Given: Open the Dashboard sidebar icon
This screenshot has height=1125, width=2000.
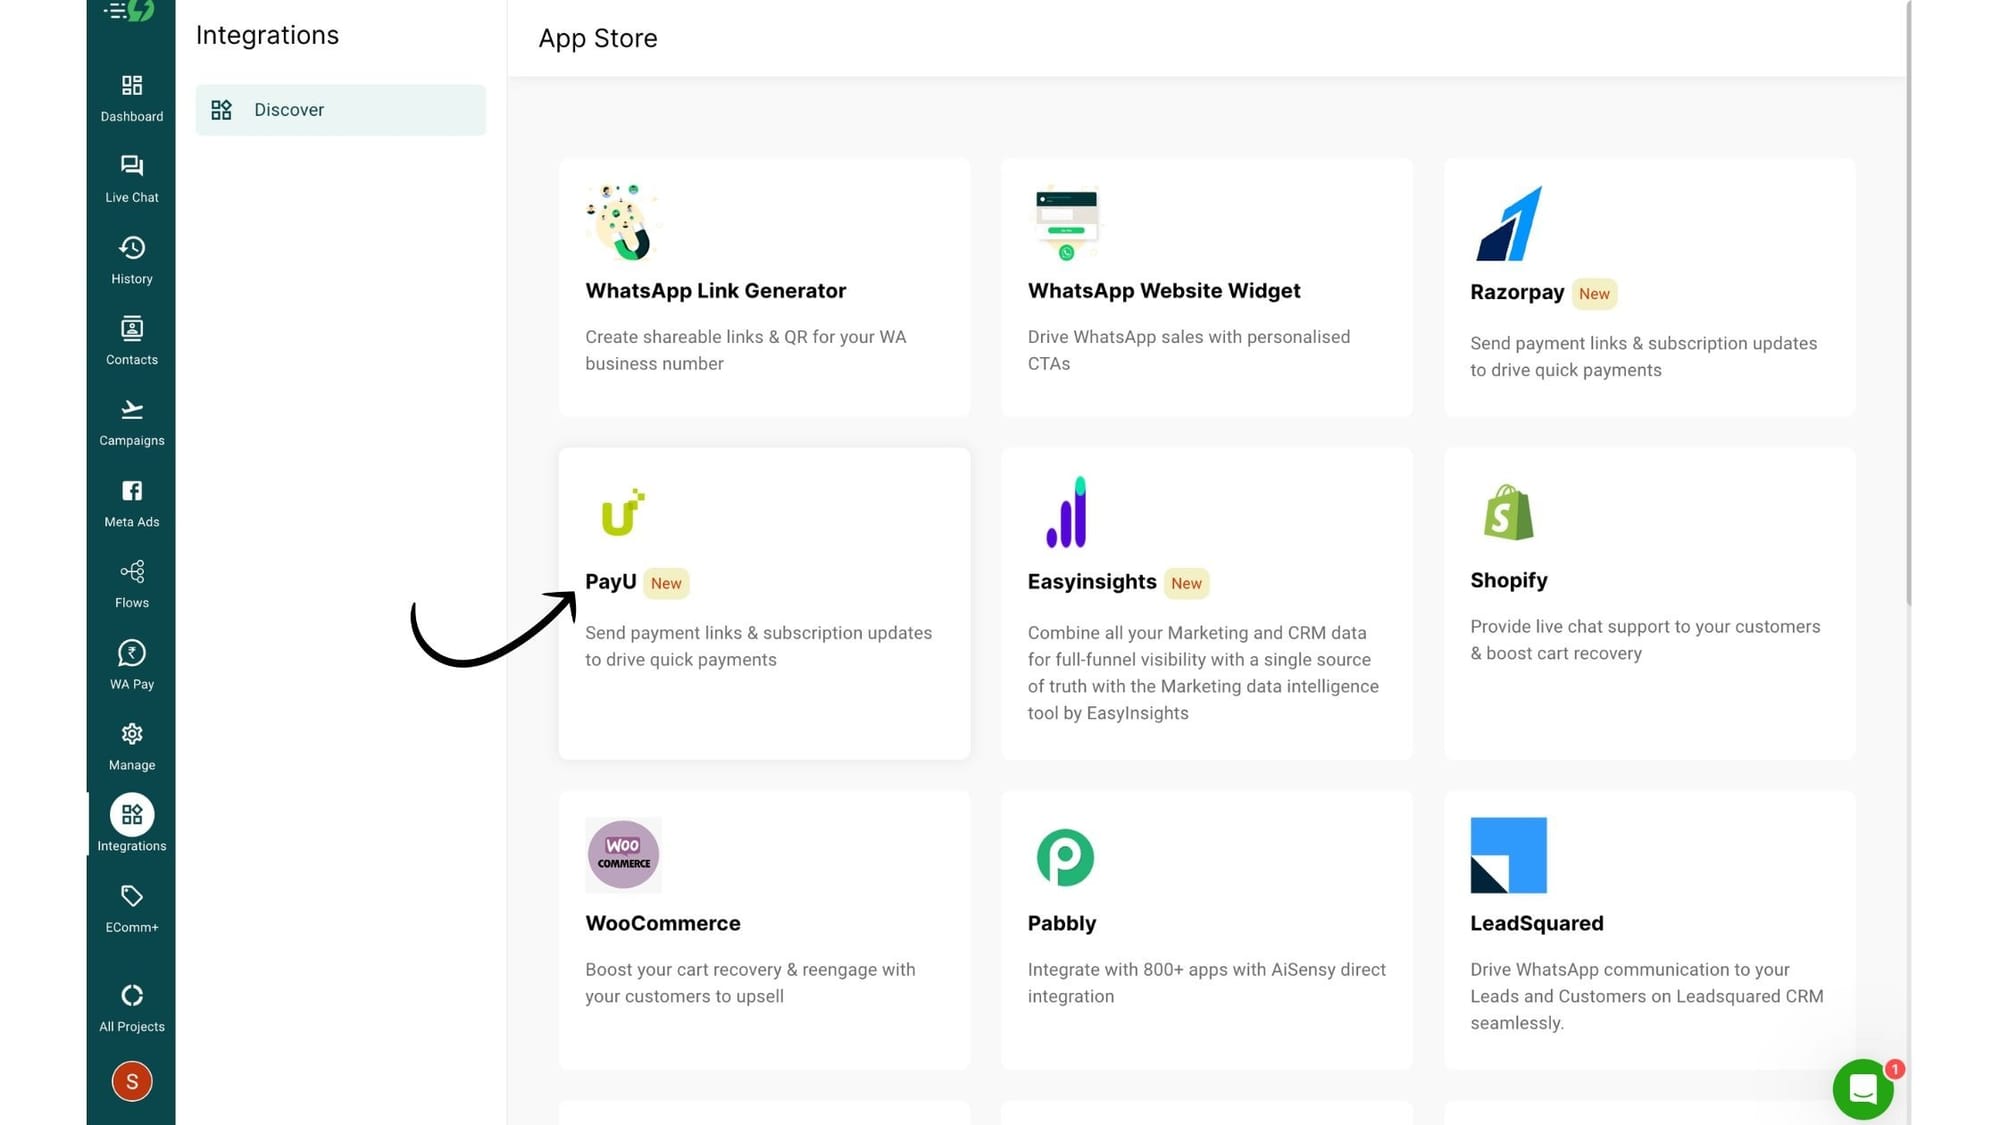Looking at the screenshot, I should tap(131, 97).
